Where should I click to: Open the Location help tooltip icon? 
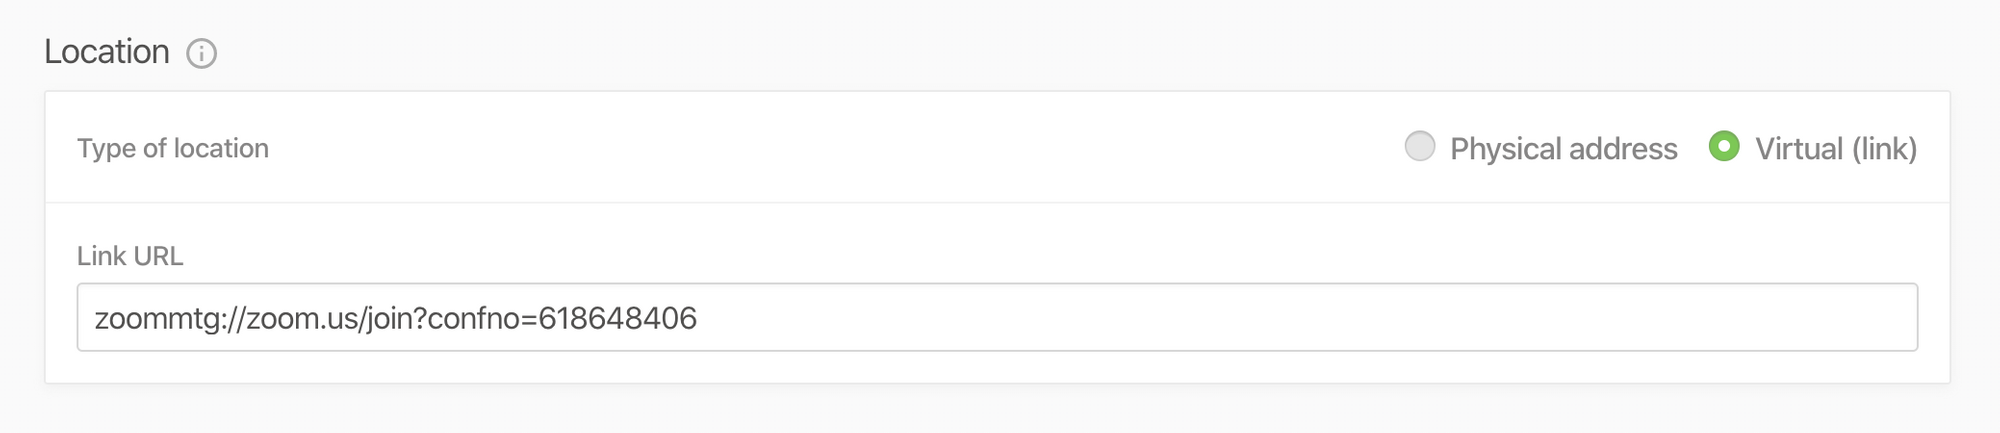click(201, 53)
